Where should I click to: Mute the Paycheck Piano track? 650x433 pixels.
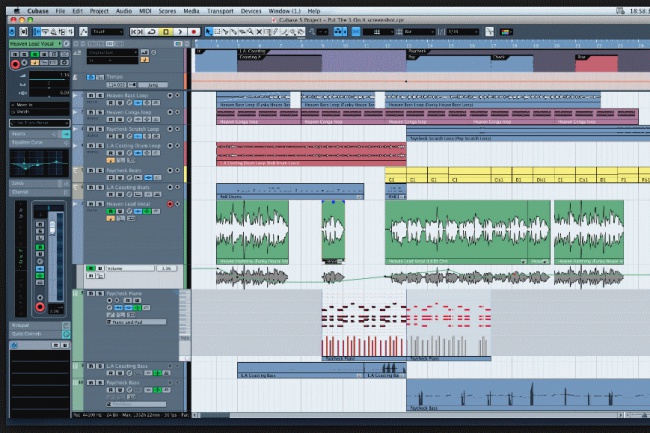point(91,293)
